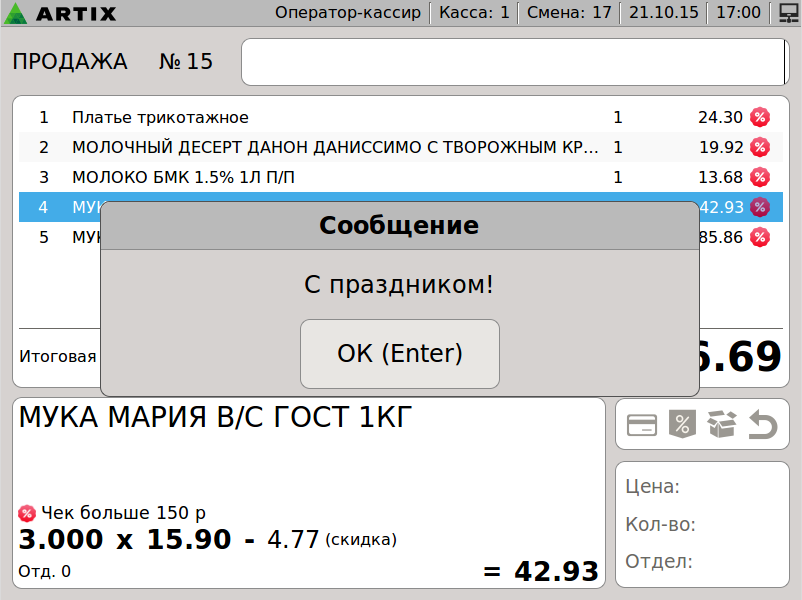Click discount badge on МОЛОКО БМК row
The height and width of the screenshot is (600, 802).
point(760,177)
